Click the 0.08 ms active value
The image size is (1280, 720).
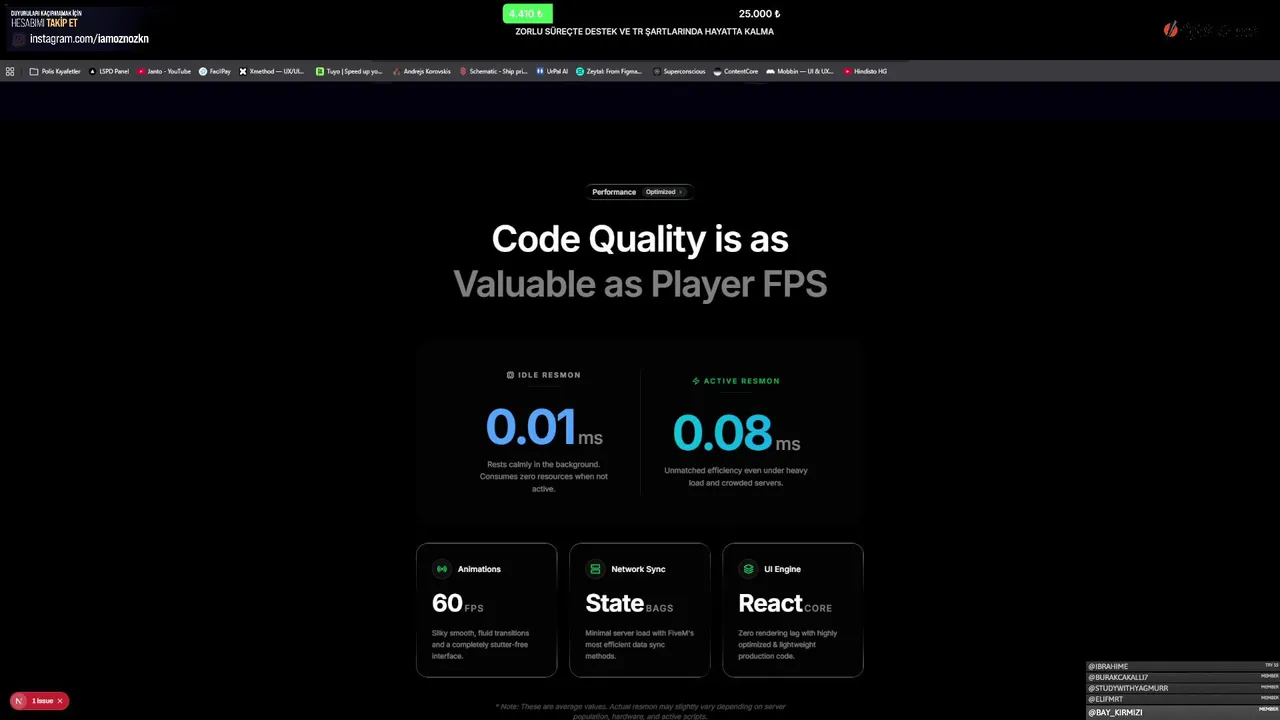736,433
